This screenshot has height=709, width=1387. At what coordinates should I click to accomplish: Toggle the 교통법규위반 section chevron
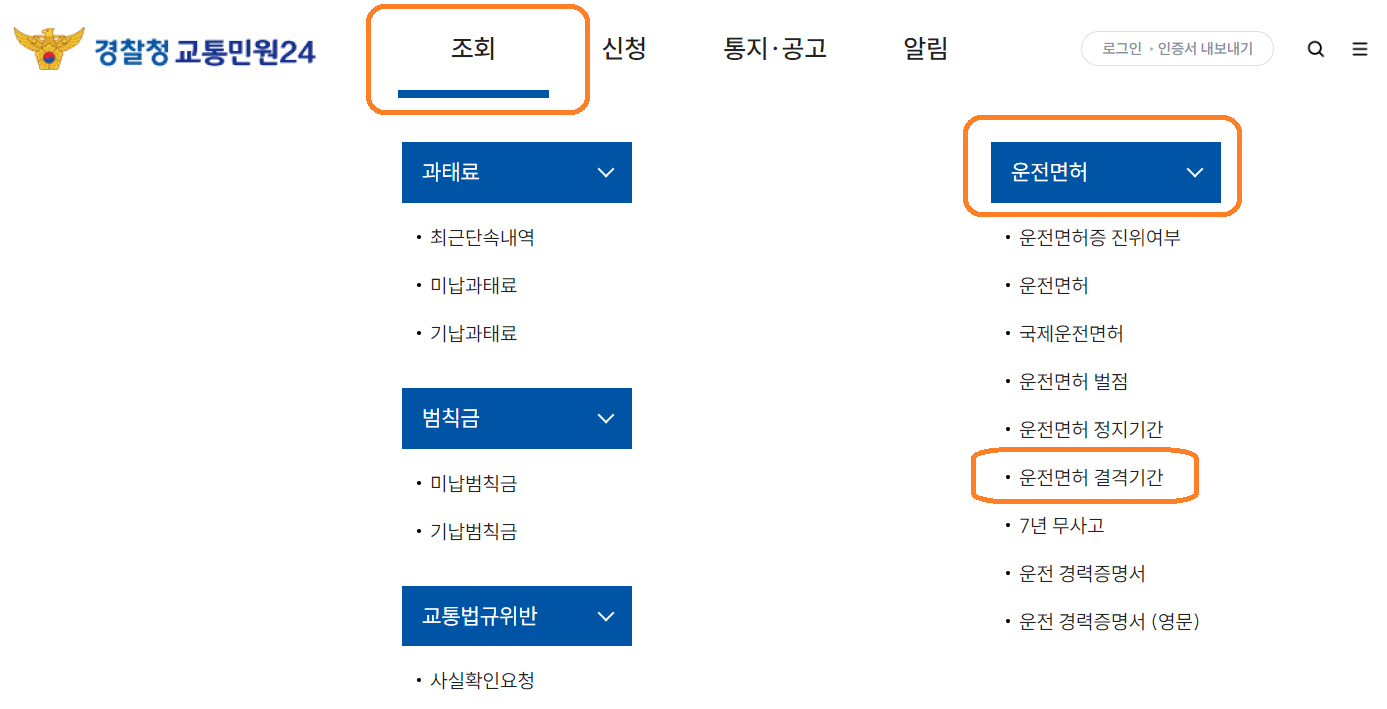click(x=606, y=616)
